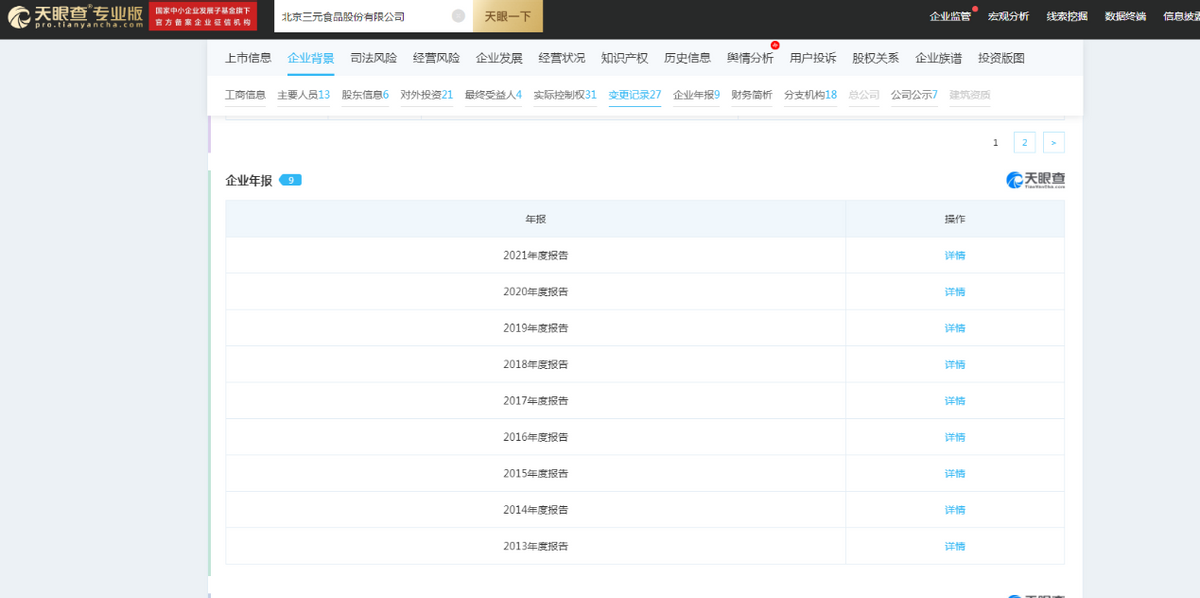Jump to the 变更记录 27 section
1200x598 pixels.
click(x=635, y=95)
